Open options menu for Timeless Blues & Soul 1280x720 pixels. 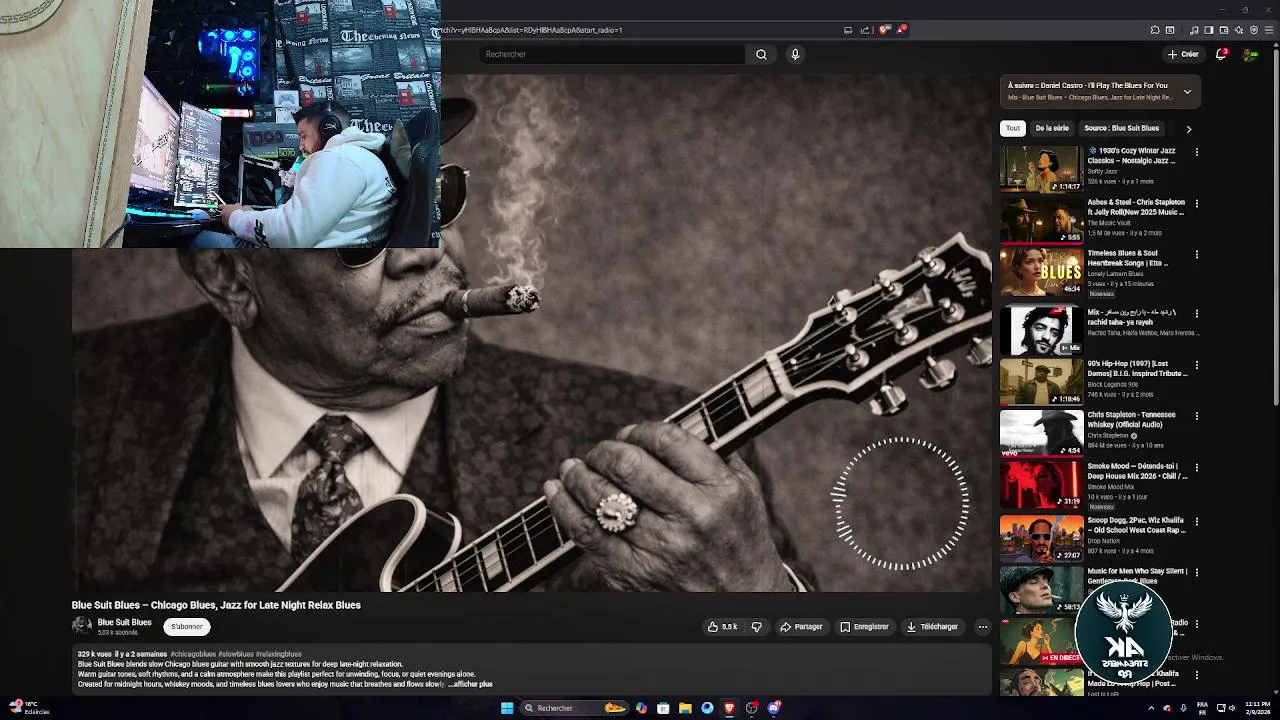pos(1197,255)
